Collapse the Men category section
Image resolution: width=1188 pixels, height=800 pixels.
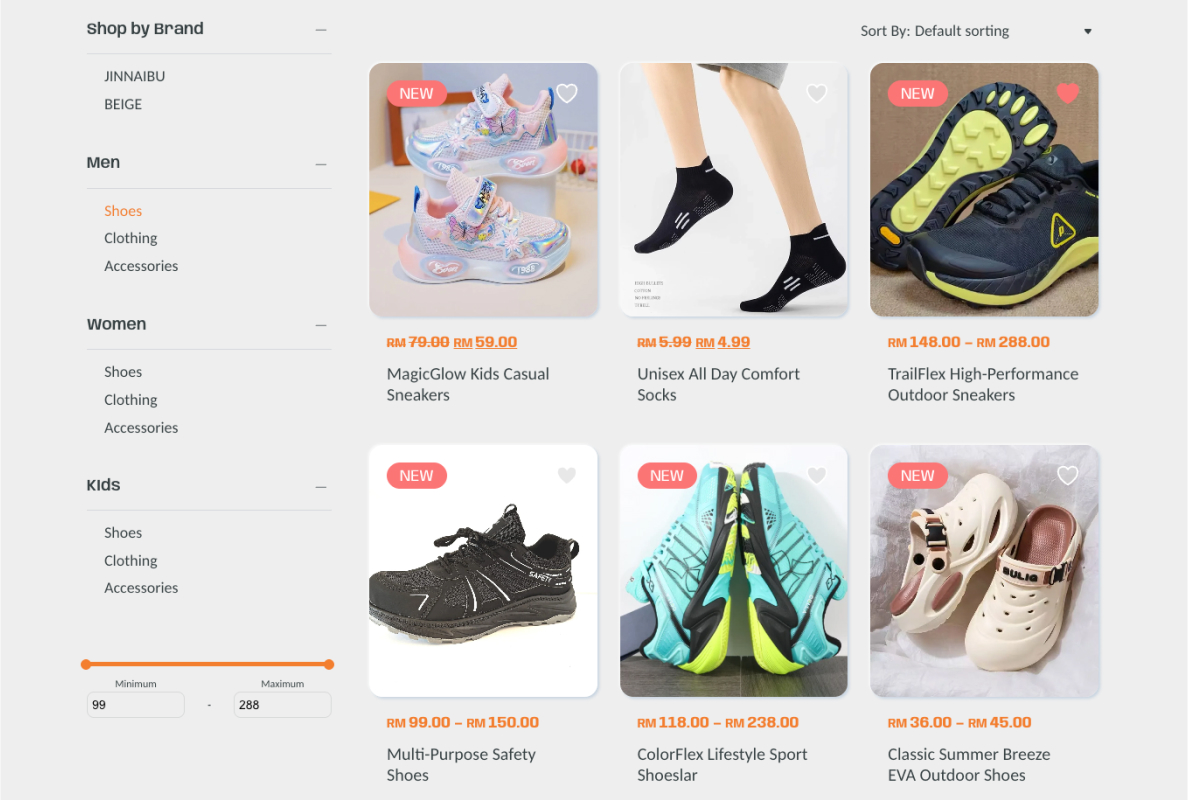point(321,164)
